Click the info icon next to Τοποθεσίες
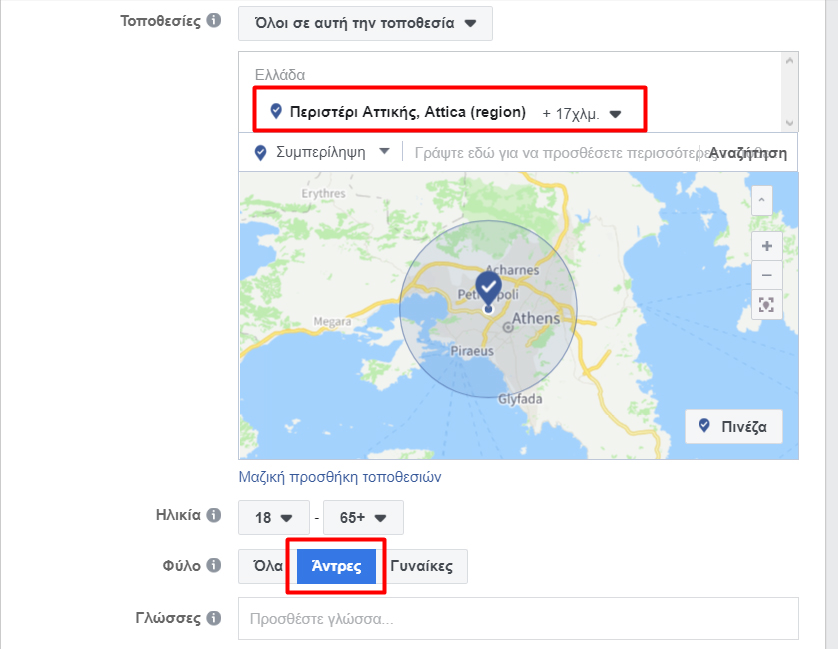The image size is (838, 649). click(213, 21)
